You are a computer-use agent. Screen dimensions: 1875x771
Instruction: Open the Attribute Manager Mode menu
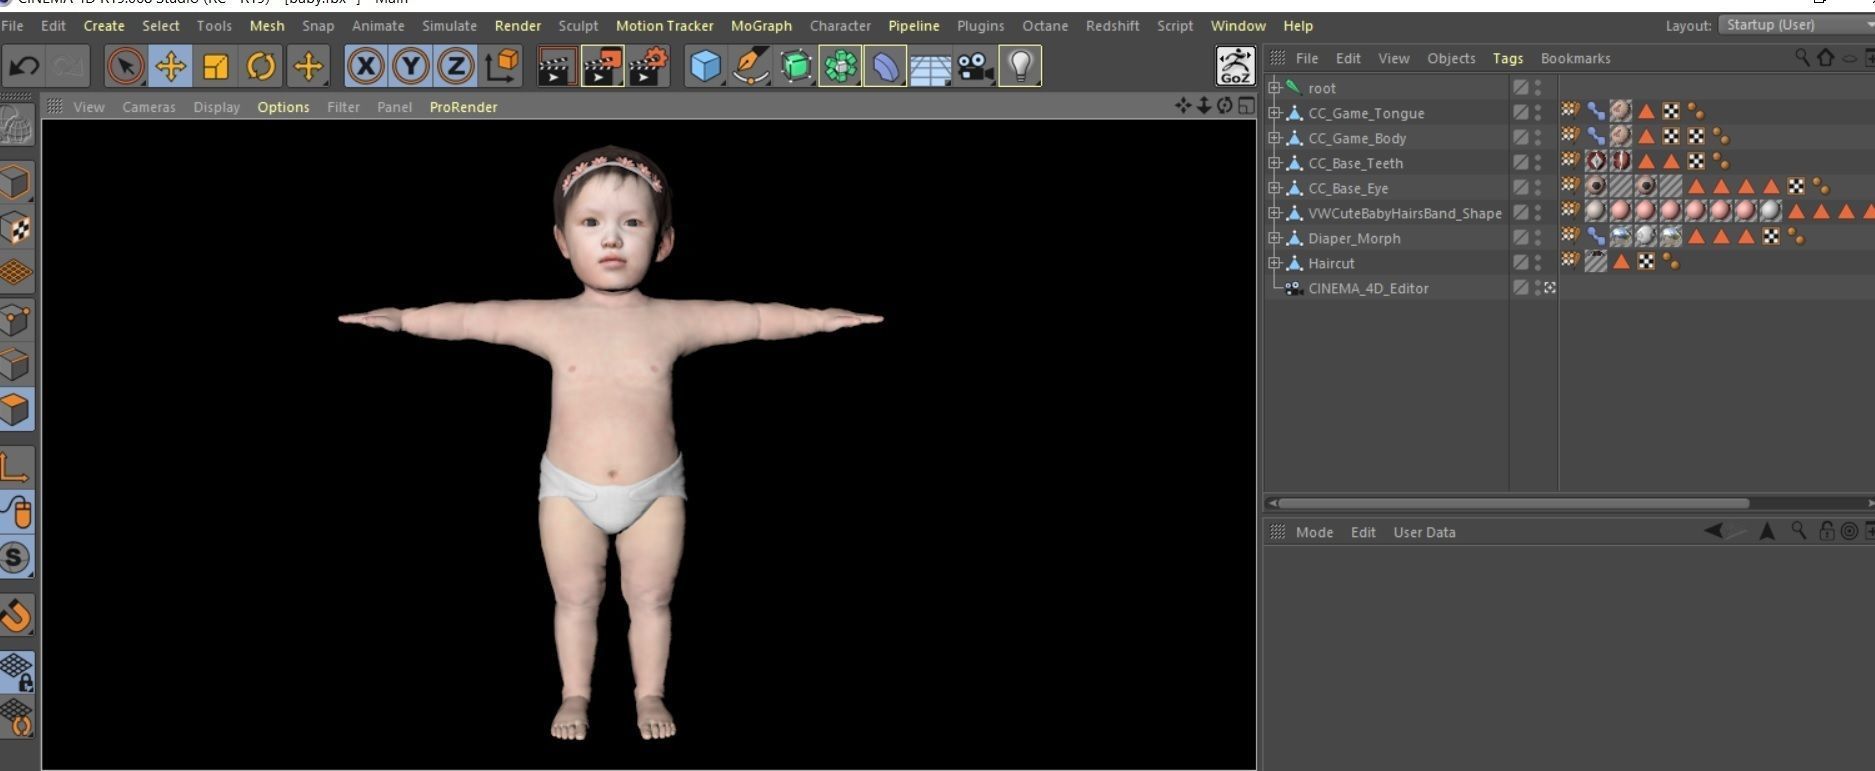pyautogui.click(x=1314, y=532)
